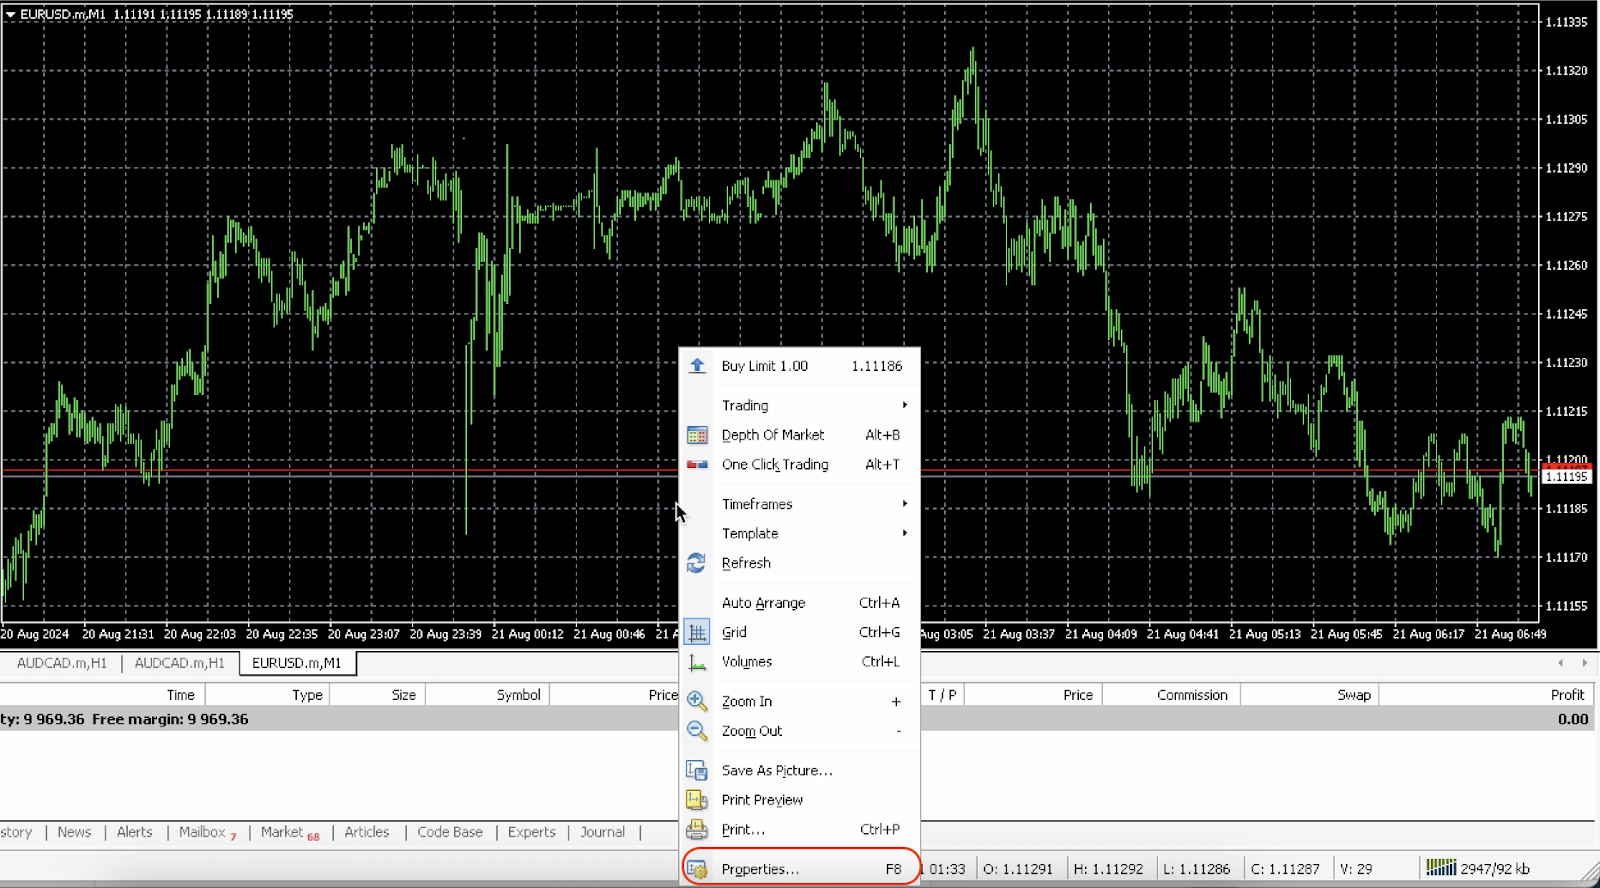
Task: Open Properties... from context menu
Action: click(x=799, y=869)
